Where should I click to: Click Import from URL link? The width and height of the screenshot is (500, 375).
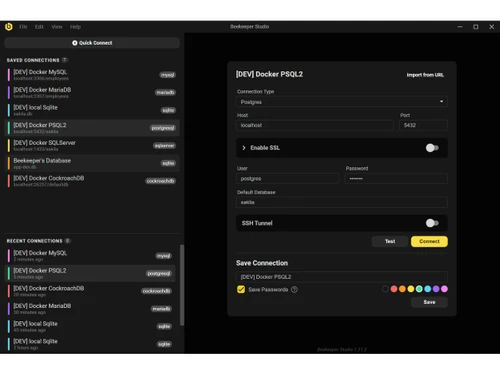coord(425,75)
